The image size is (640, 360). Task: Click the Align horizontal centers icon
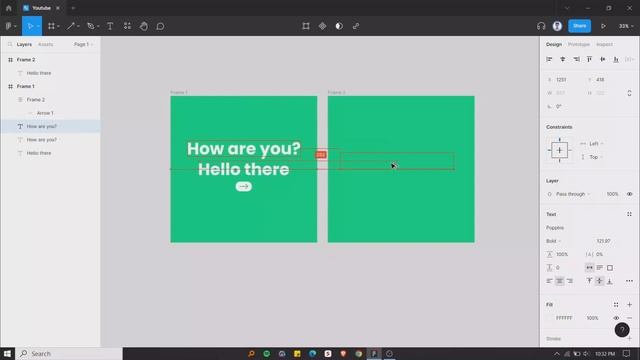pyautogui.click(x=562, y=60)
